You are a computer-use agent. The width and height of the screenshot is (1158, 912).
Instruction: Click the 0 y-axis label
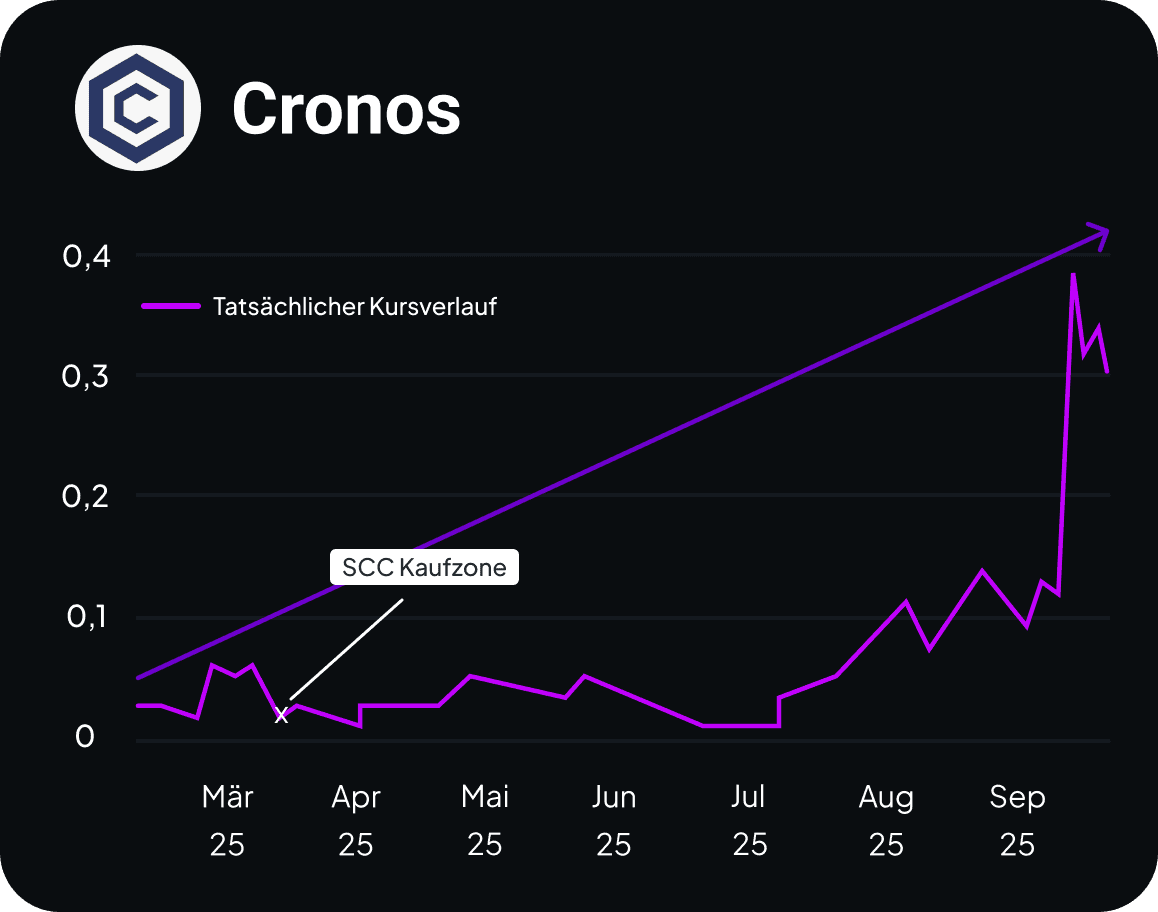(x=85, y=736)
